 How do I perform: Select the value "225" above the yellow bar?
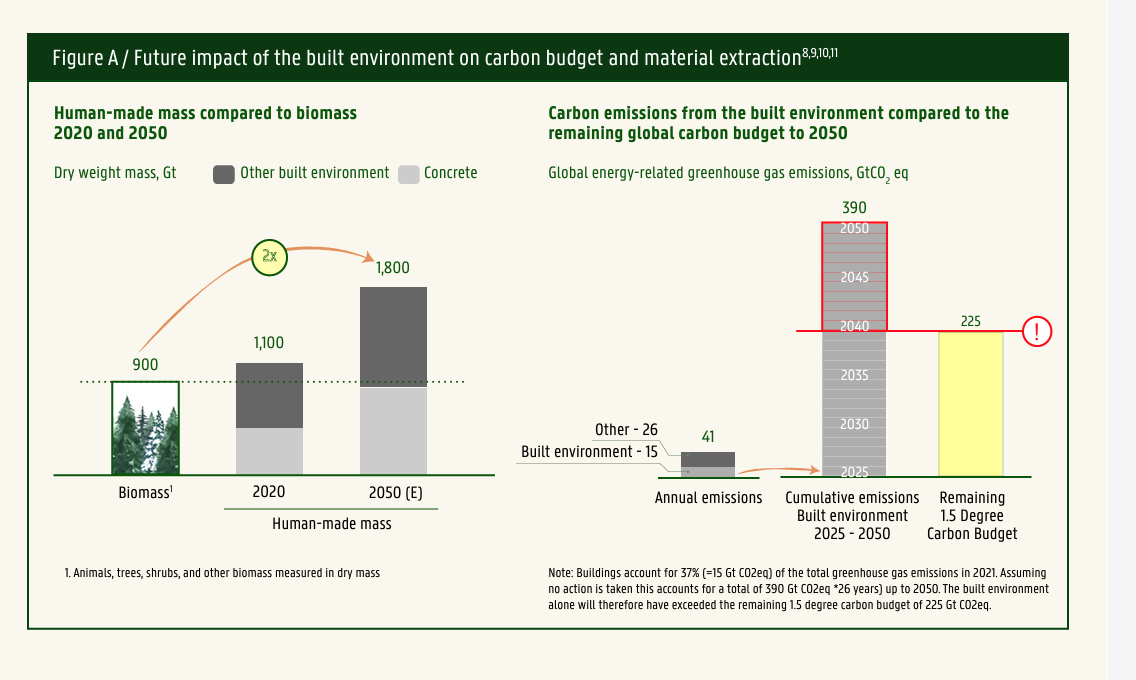point(971,321)
